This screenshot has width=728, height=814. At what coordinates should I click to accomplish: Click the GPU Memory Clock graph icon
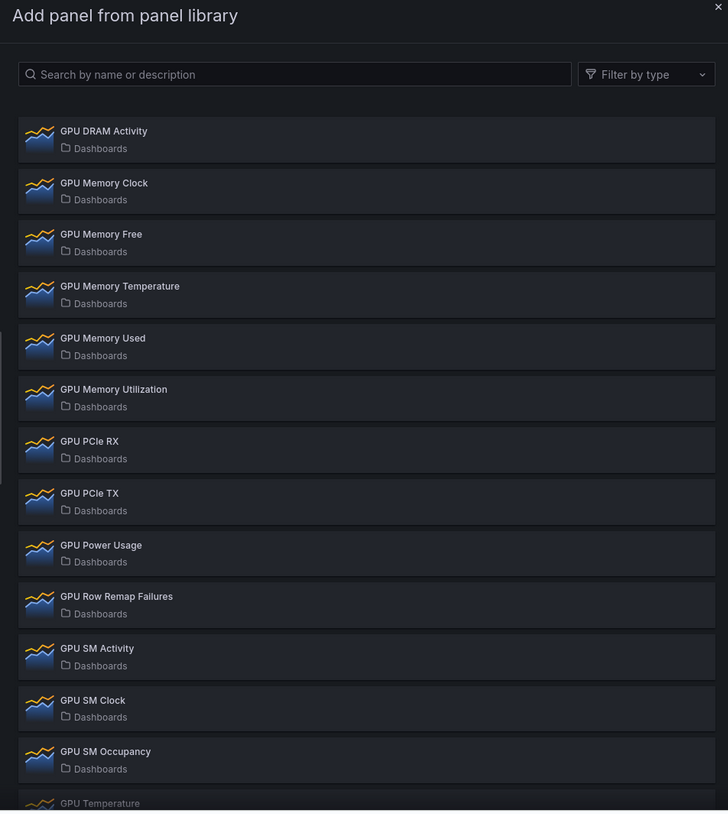pos(39,191)
